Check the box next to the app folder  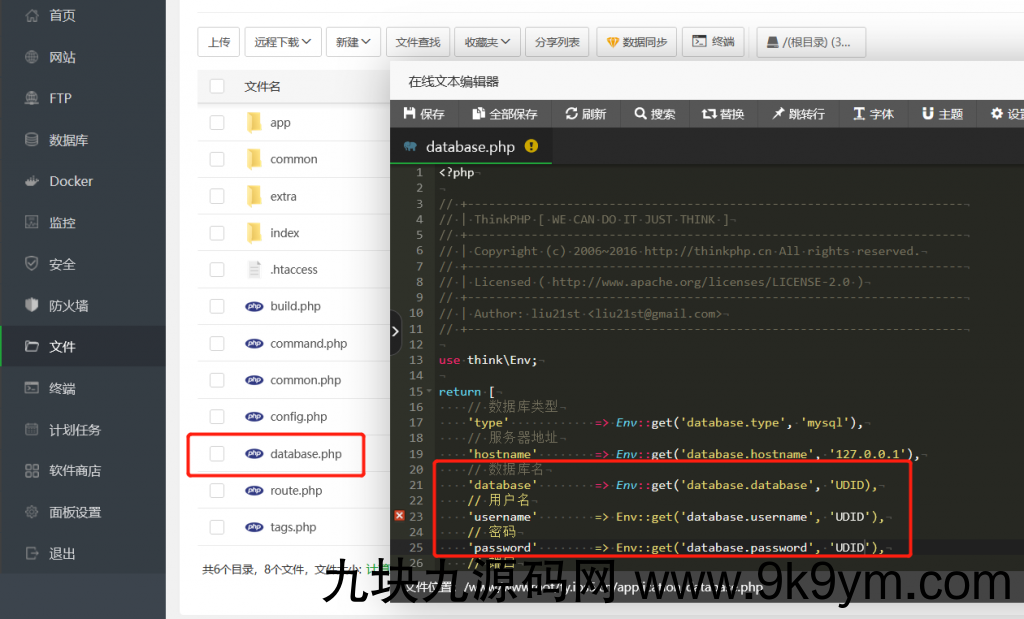[x=217, y=123]
